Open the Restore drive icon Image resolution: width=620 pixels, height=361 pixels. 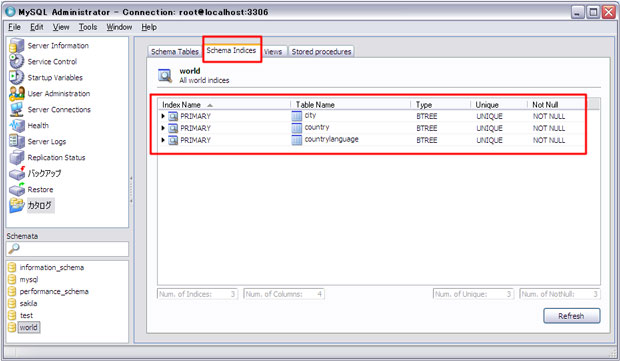17,189
